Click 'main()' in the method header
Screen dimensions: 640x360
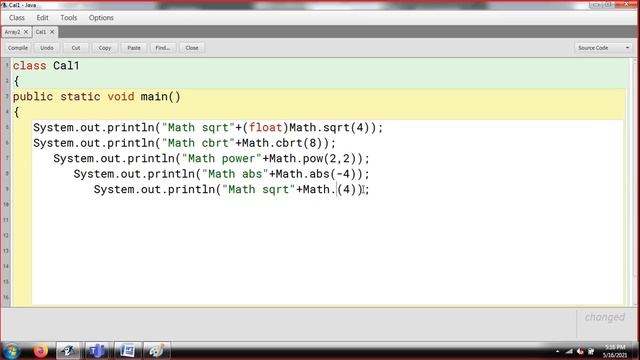coord(160,97)
